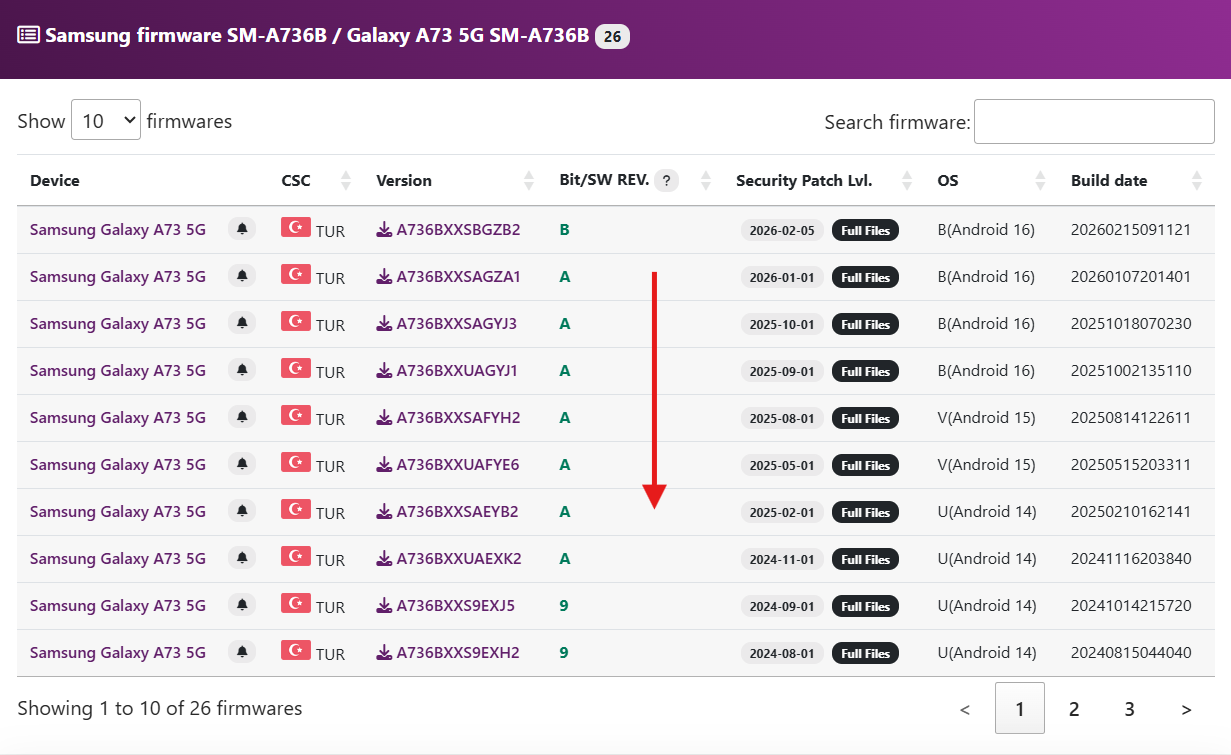Click Full Files badge for 2024-11-01 patch

pos(865,559)
